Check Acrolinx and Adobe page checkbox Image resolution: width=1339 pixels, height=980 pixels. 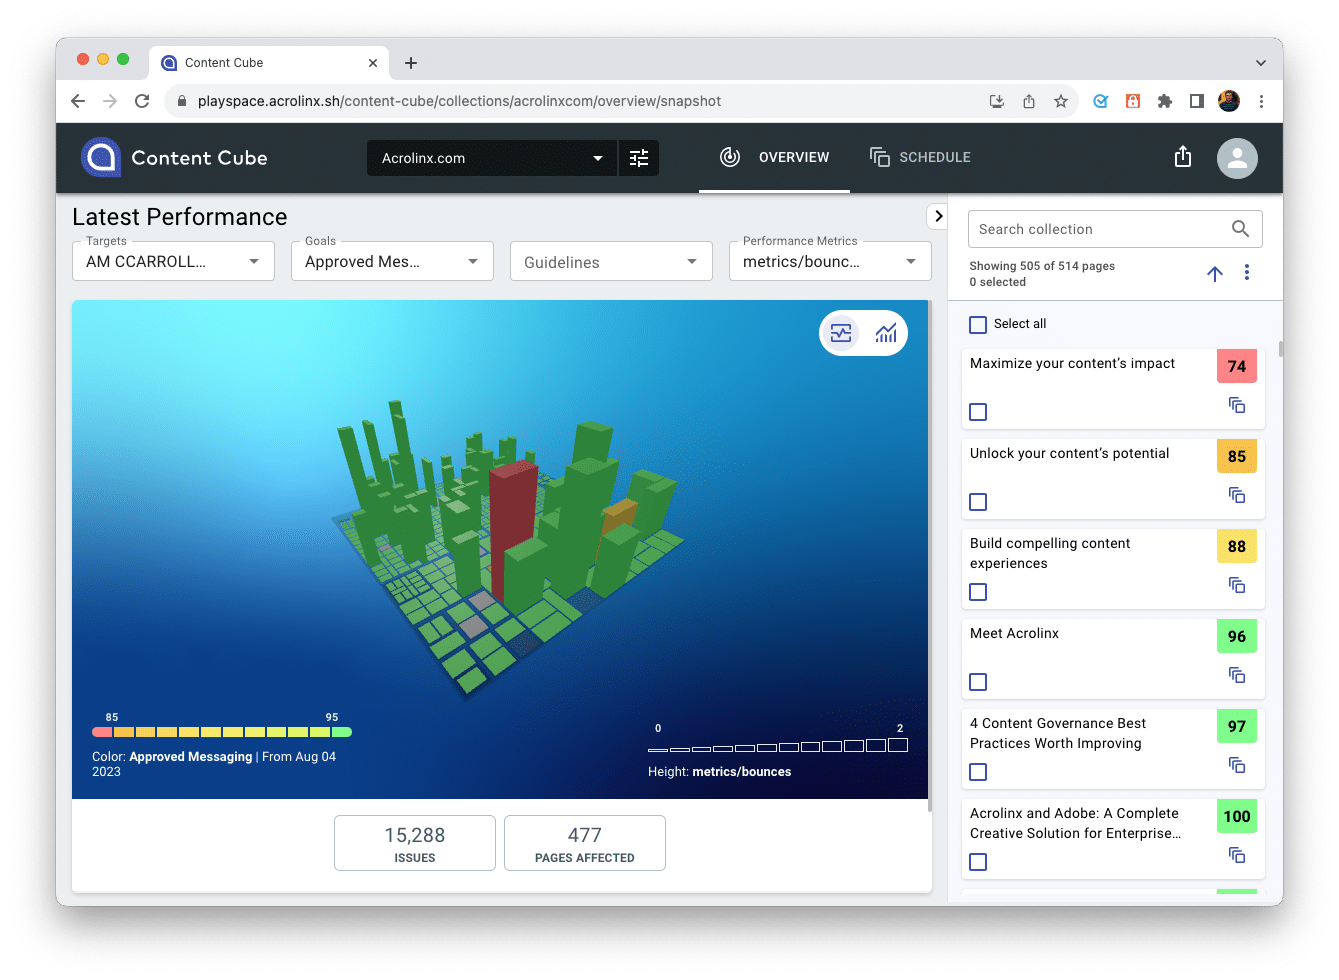coord(978,862)
